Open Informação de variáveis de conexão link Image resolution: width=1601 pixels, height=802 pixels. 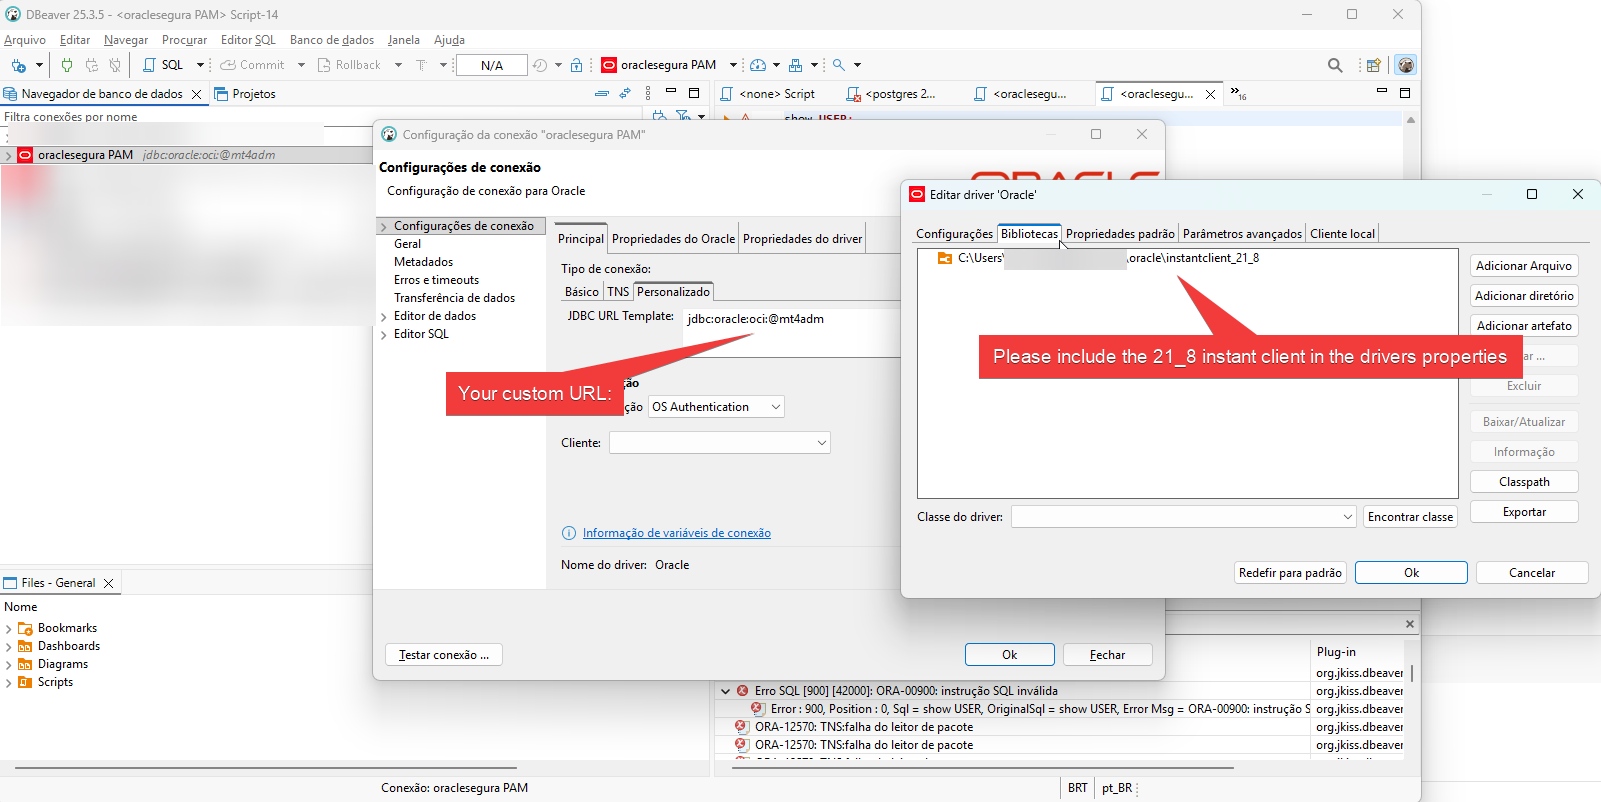pyautogui.click(x=676, y=533)
